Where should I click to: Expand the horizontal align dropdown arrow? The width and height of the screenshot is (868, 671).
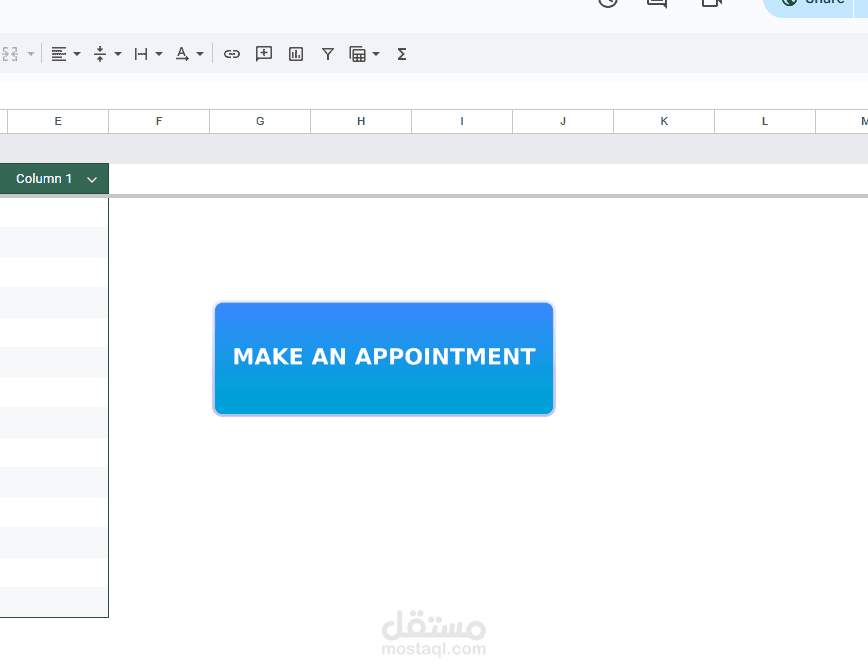point(77,54)
